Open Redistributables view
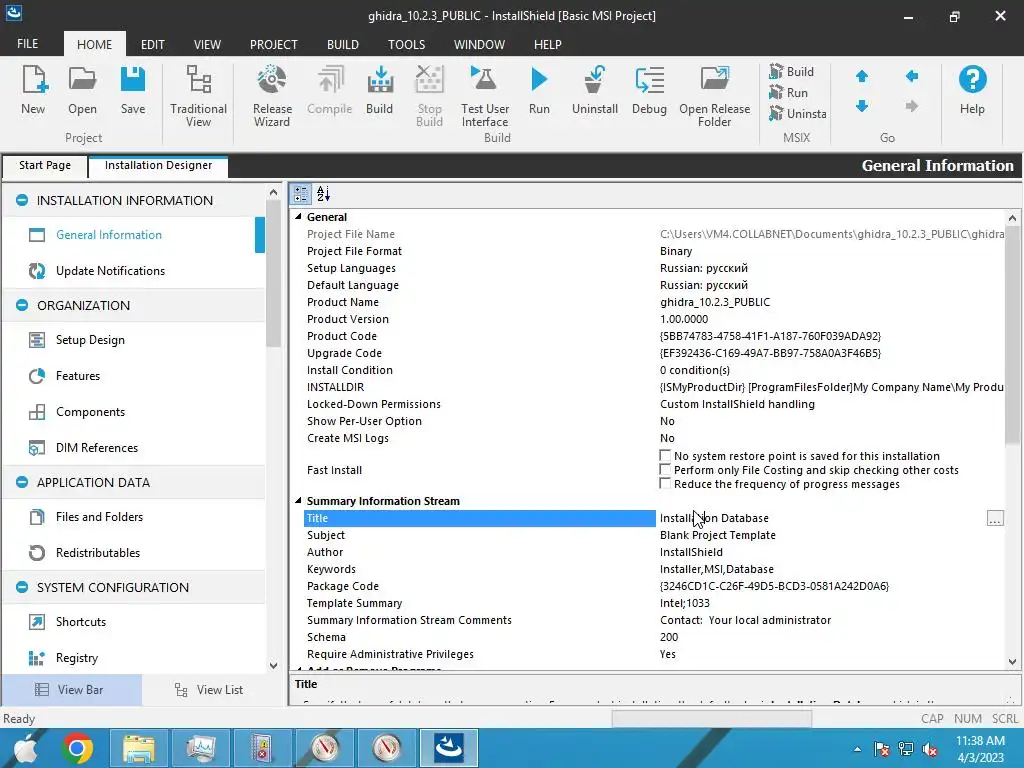This screenshot has width=1024, height=768. pos(98,552)
